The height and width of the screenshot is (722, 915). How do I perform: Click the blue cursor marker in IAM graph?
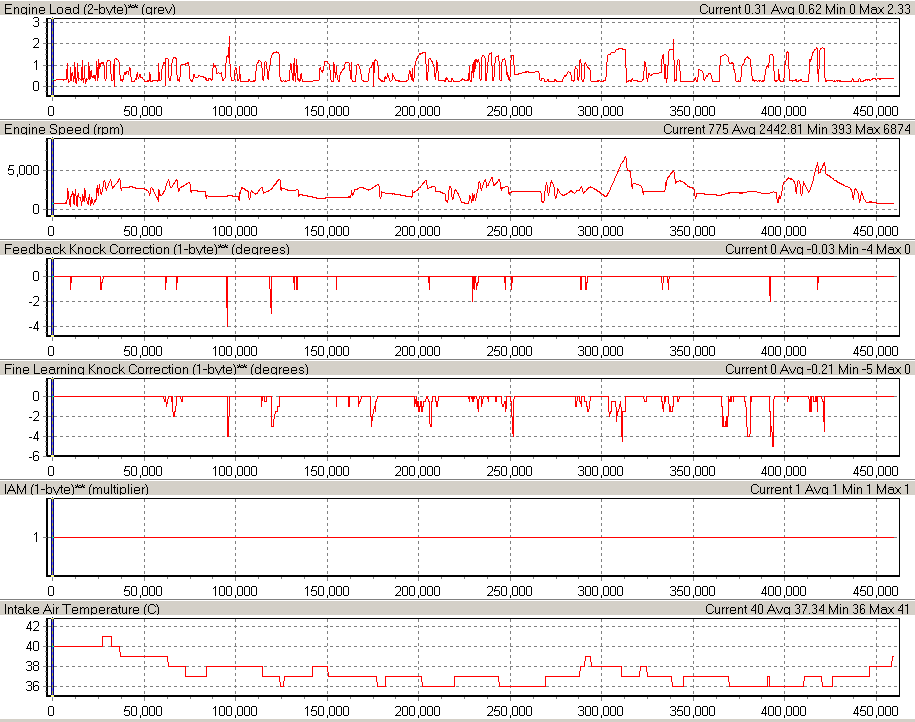click(50, 535)
